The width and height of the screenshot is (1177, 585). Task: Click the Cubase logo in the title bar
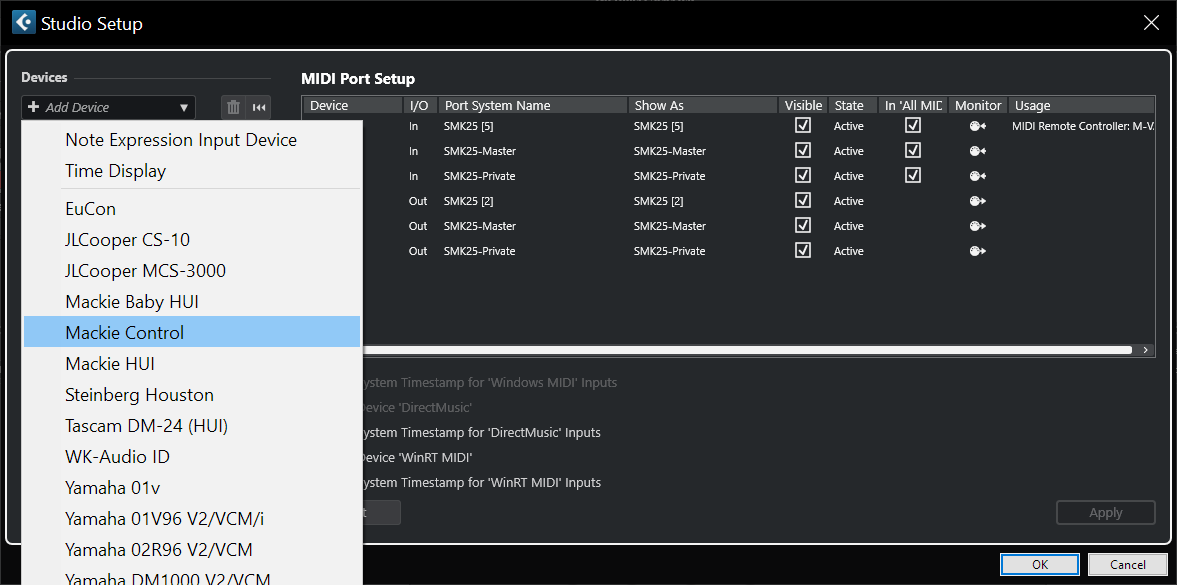pyautogui.click(x=24, y=23)
